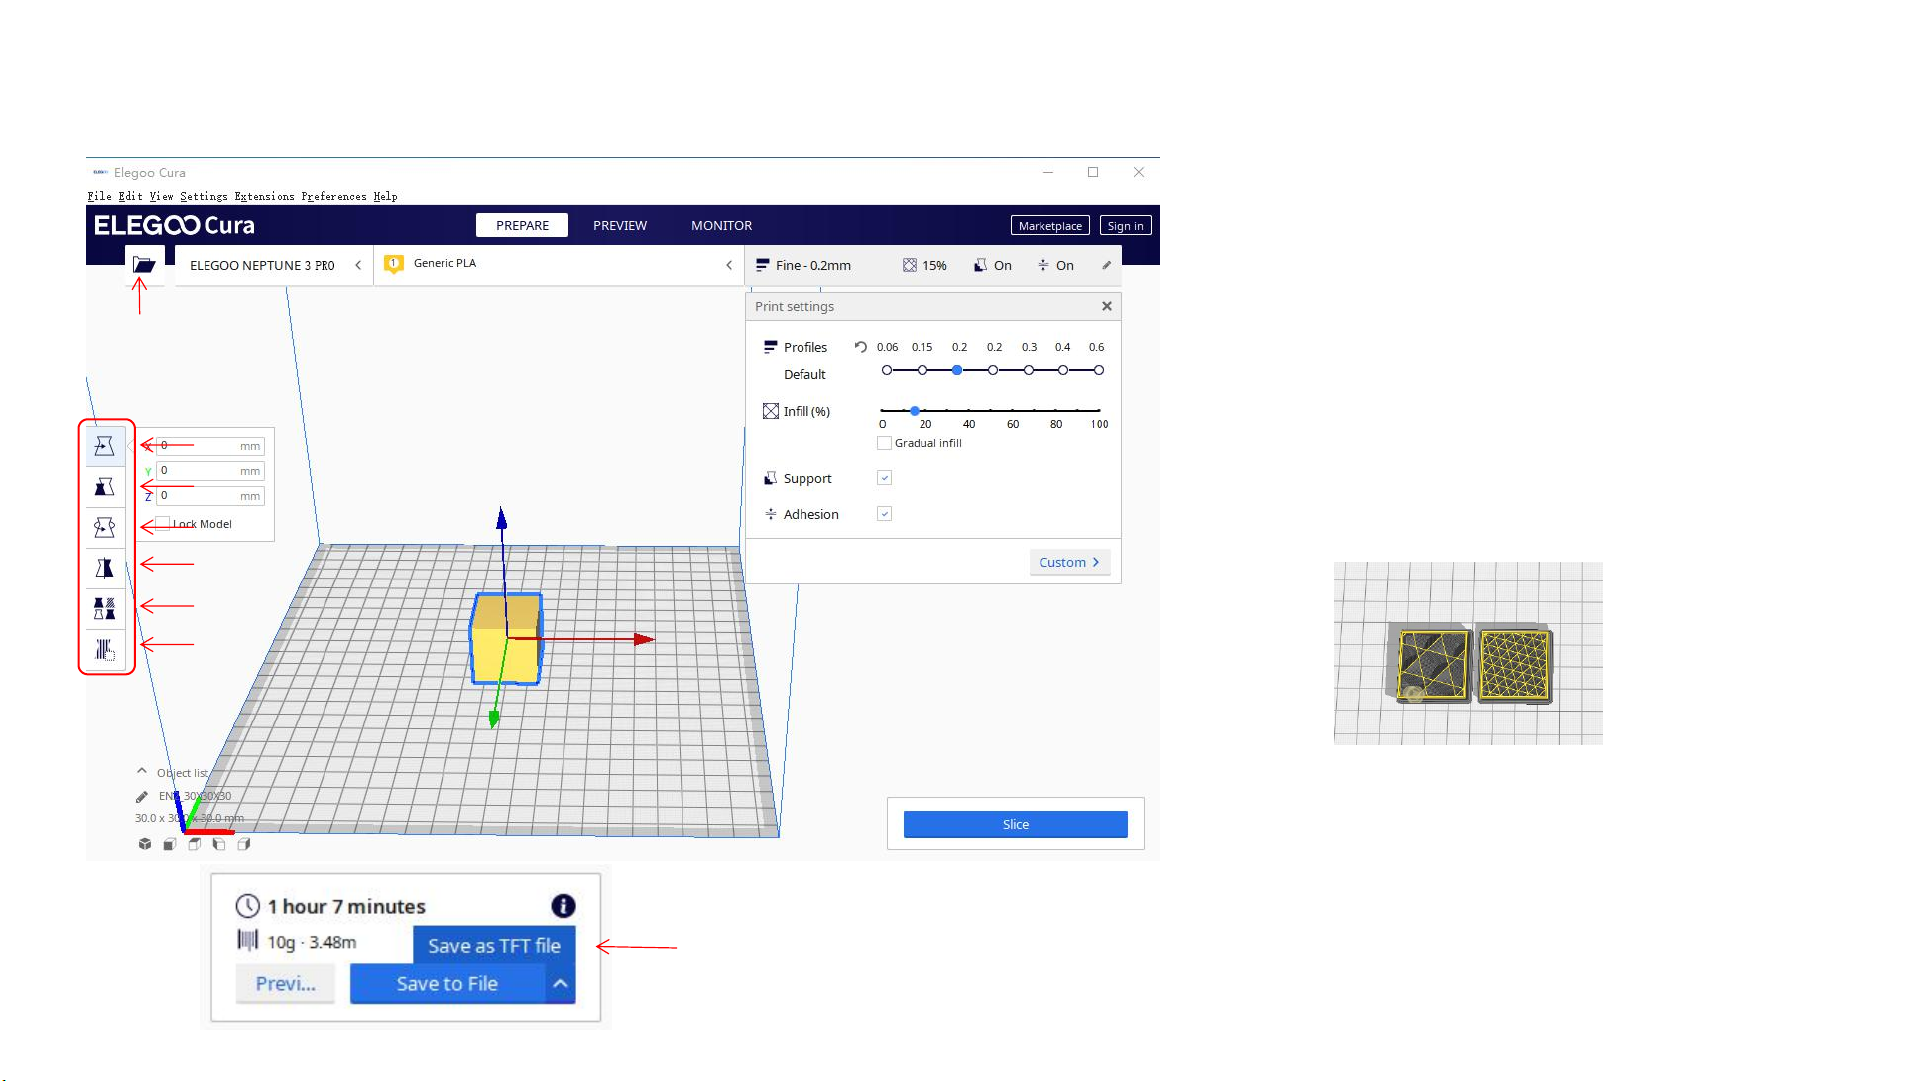Click Save as TFT file option
Viewport: 1921px width, 1081px height.
coord(494,945)
